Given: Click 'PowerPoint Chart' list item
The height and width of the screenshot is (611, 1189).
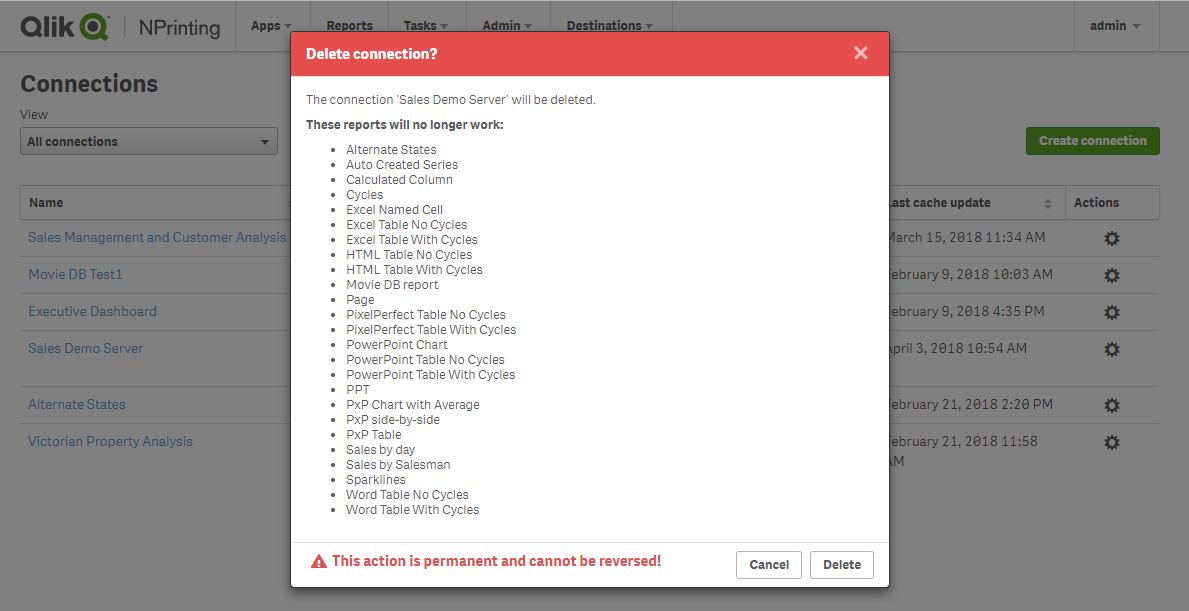Looking at the screenshot, I should [x=397, y=345].
